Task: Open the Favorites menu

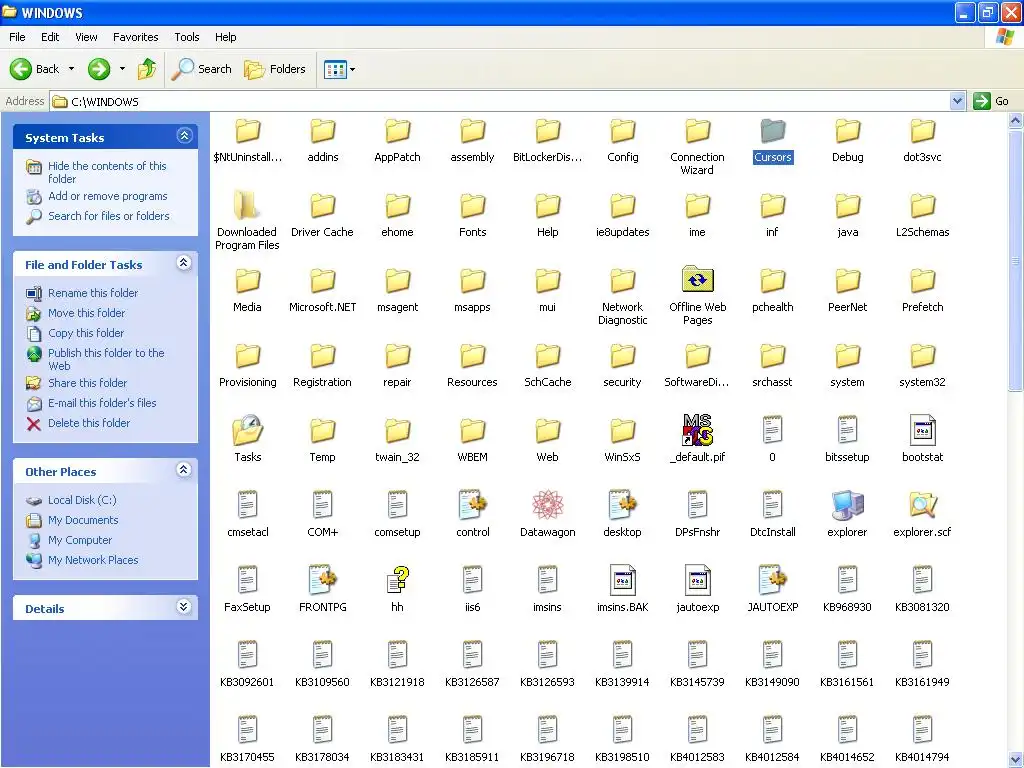Action: tap(135, 37)
